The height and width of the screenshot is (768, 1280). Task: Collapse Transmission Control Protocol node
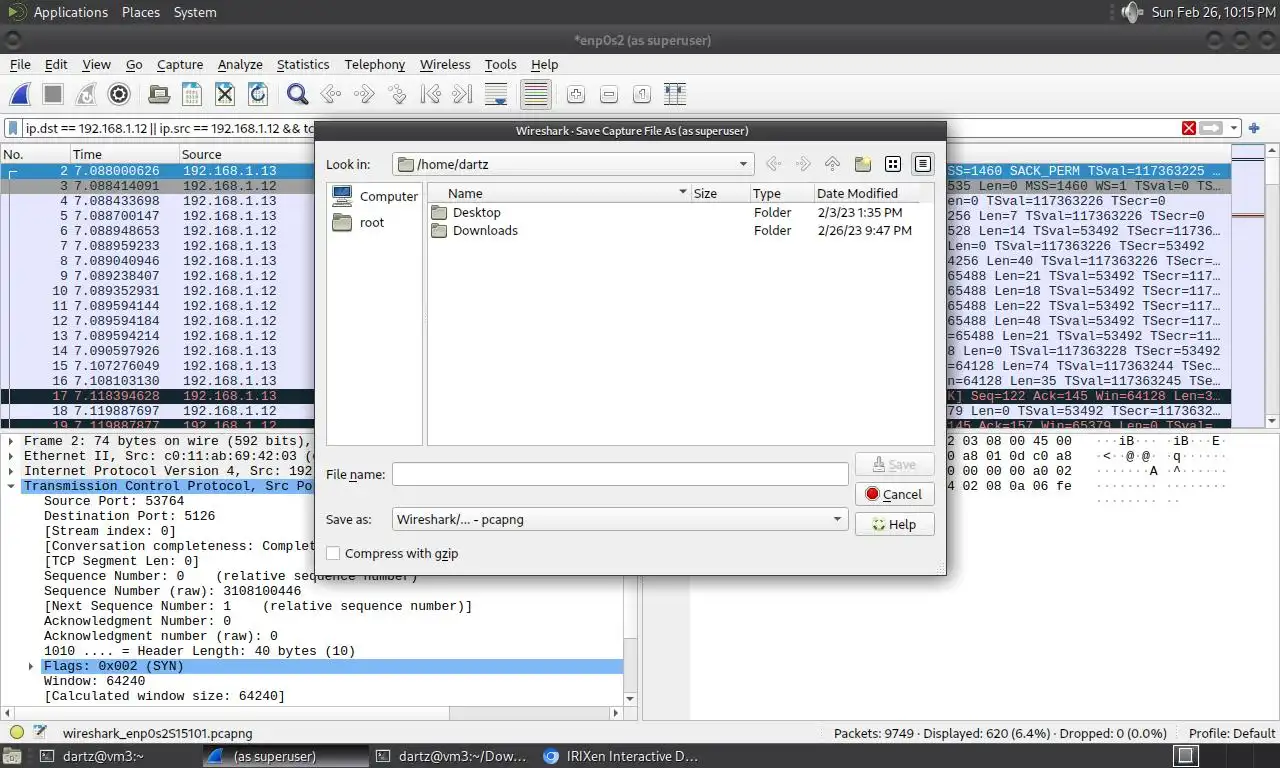11,486
